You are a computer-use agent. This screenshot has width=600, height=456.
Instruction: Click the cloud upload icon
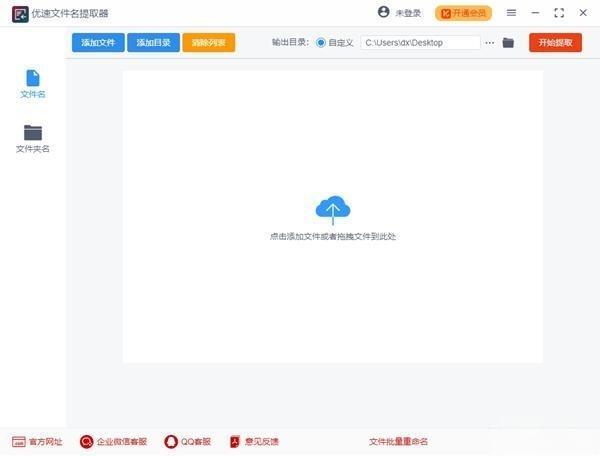pos(332,209)
